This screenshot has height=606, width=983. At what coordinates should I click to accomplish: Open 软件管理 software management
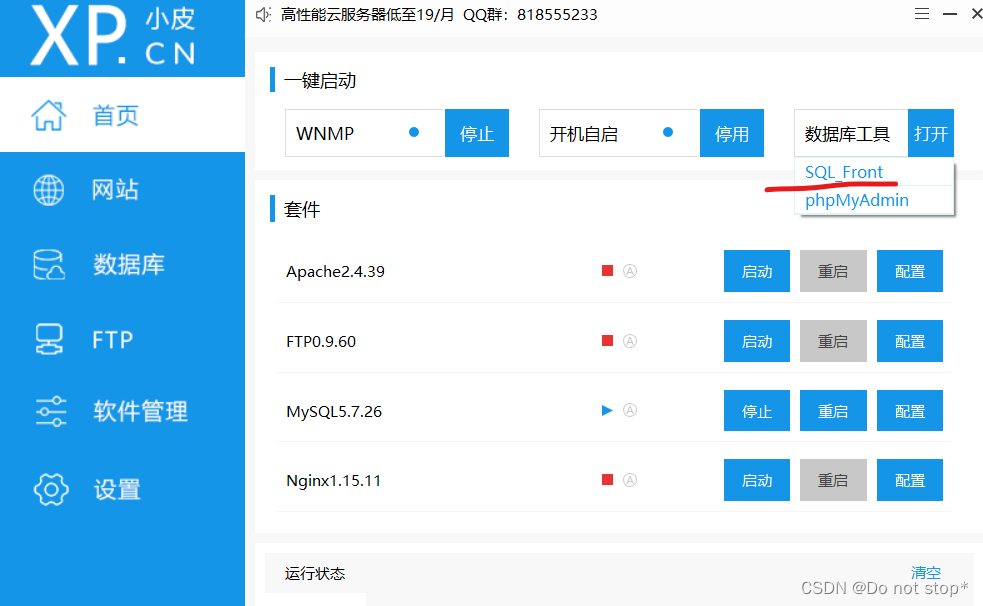(x=122, y=412)
